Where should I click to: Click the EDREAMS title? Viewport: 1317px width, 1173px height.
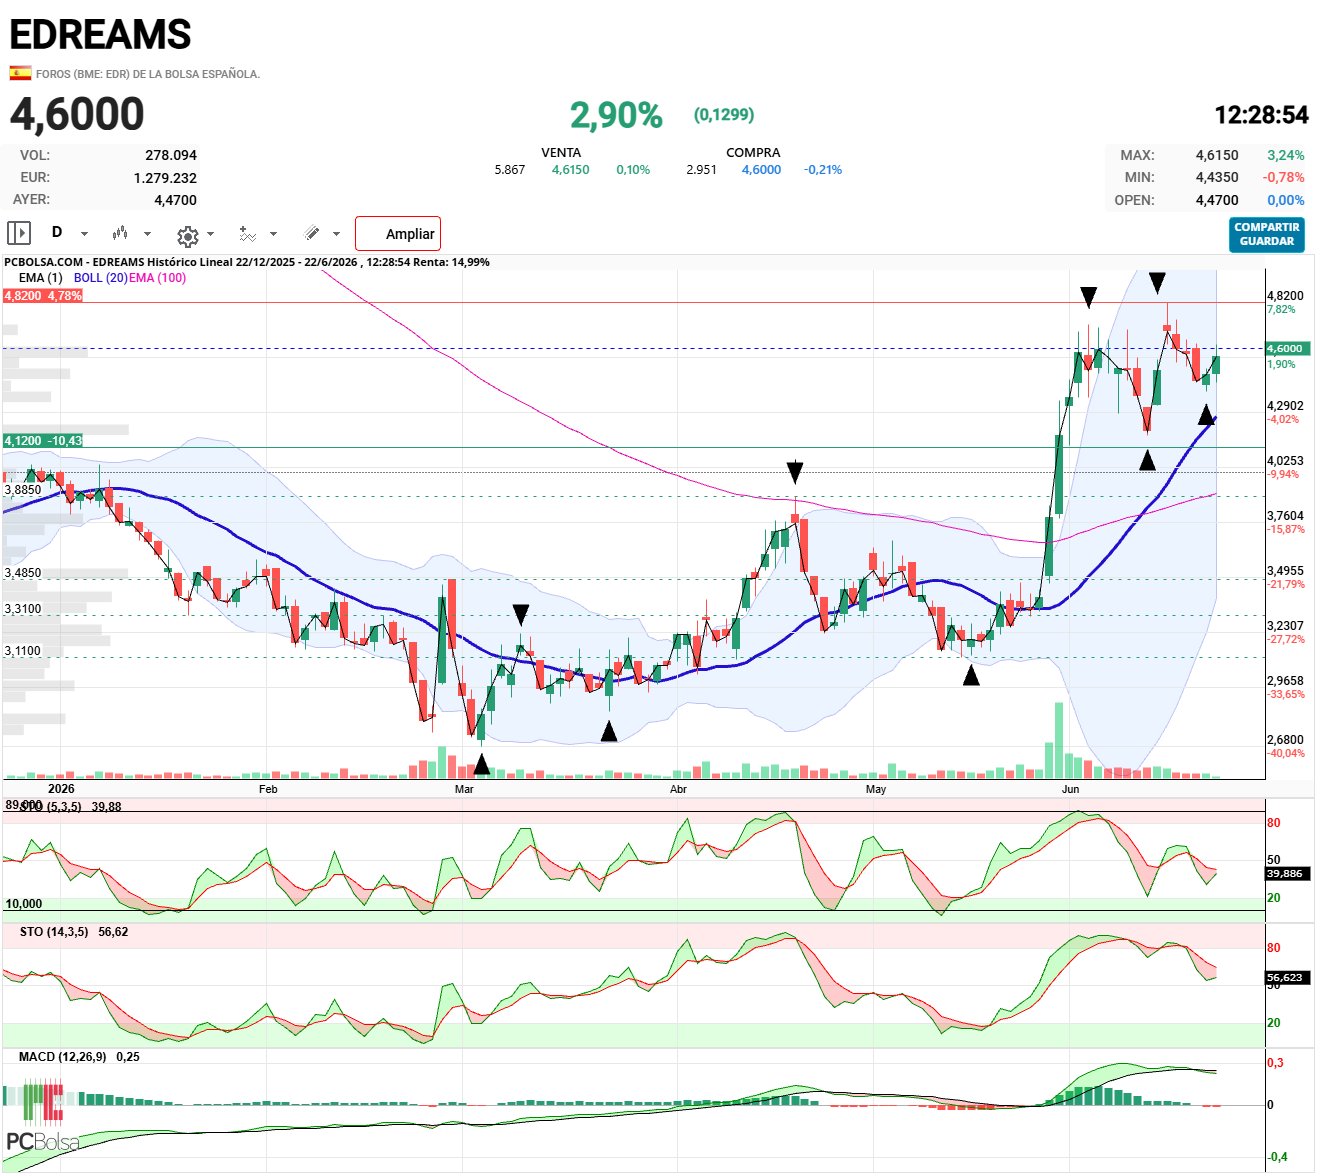[x=100, y=35]
